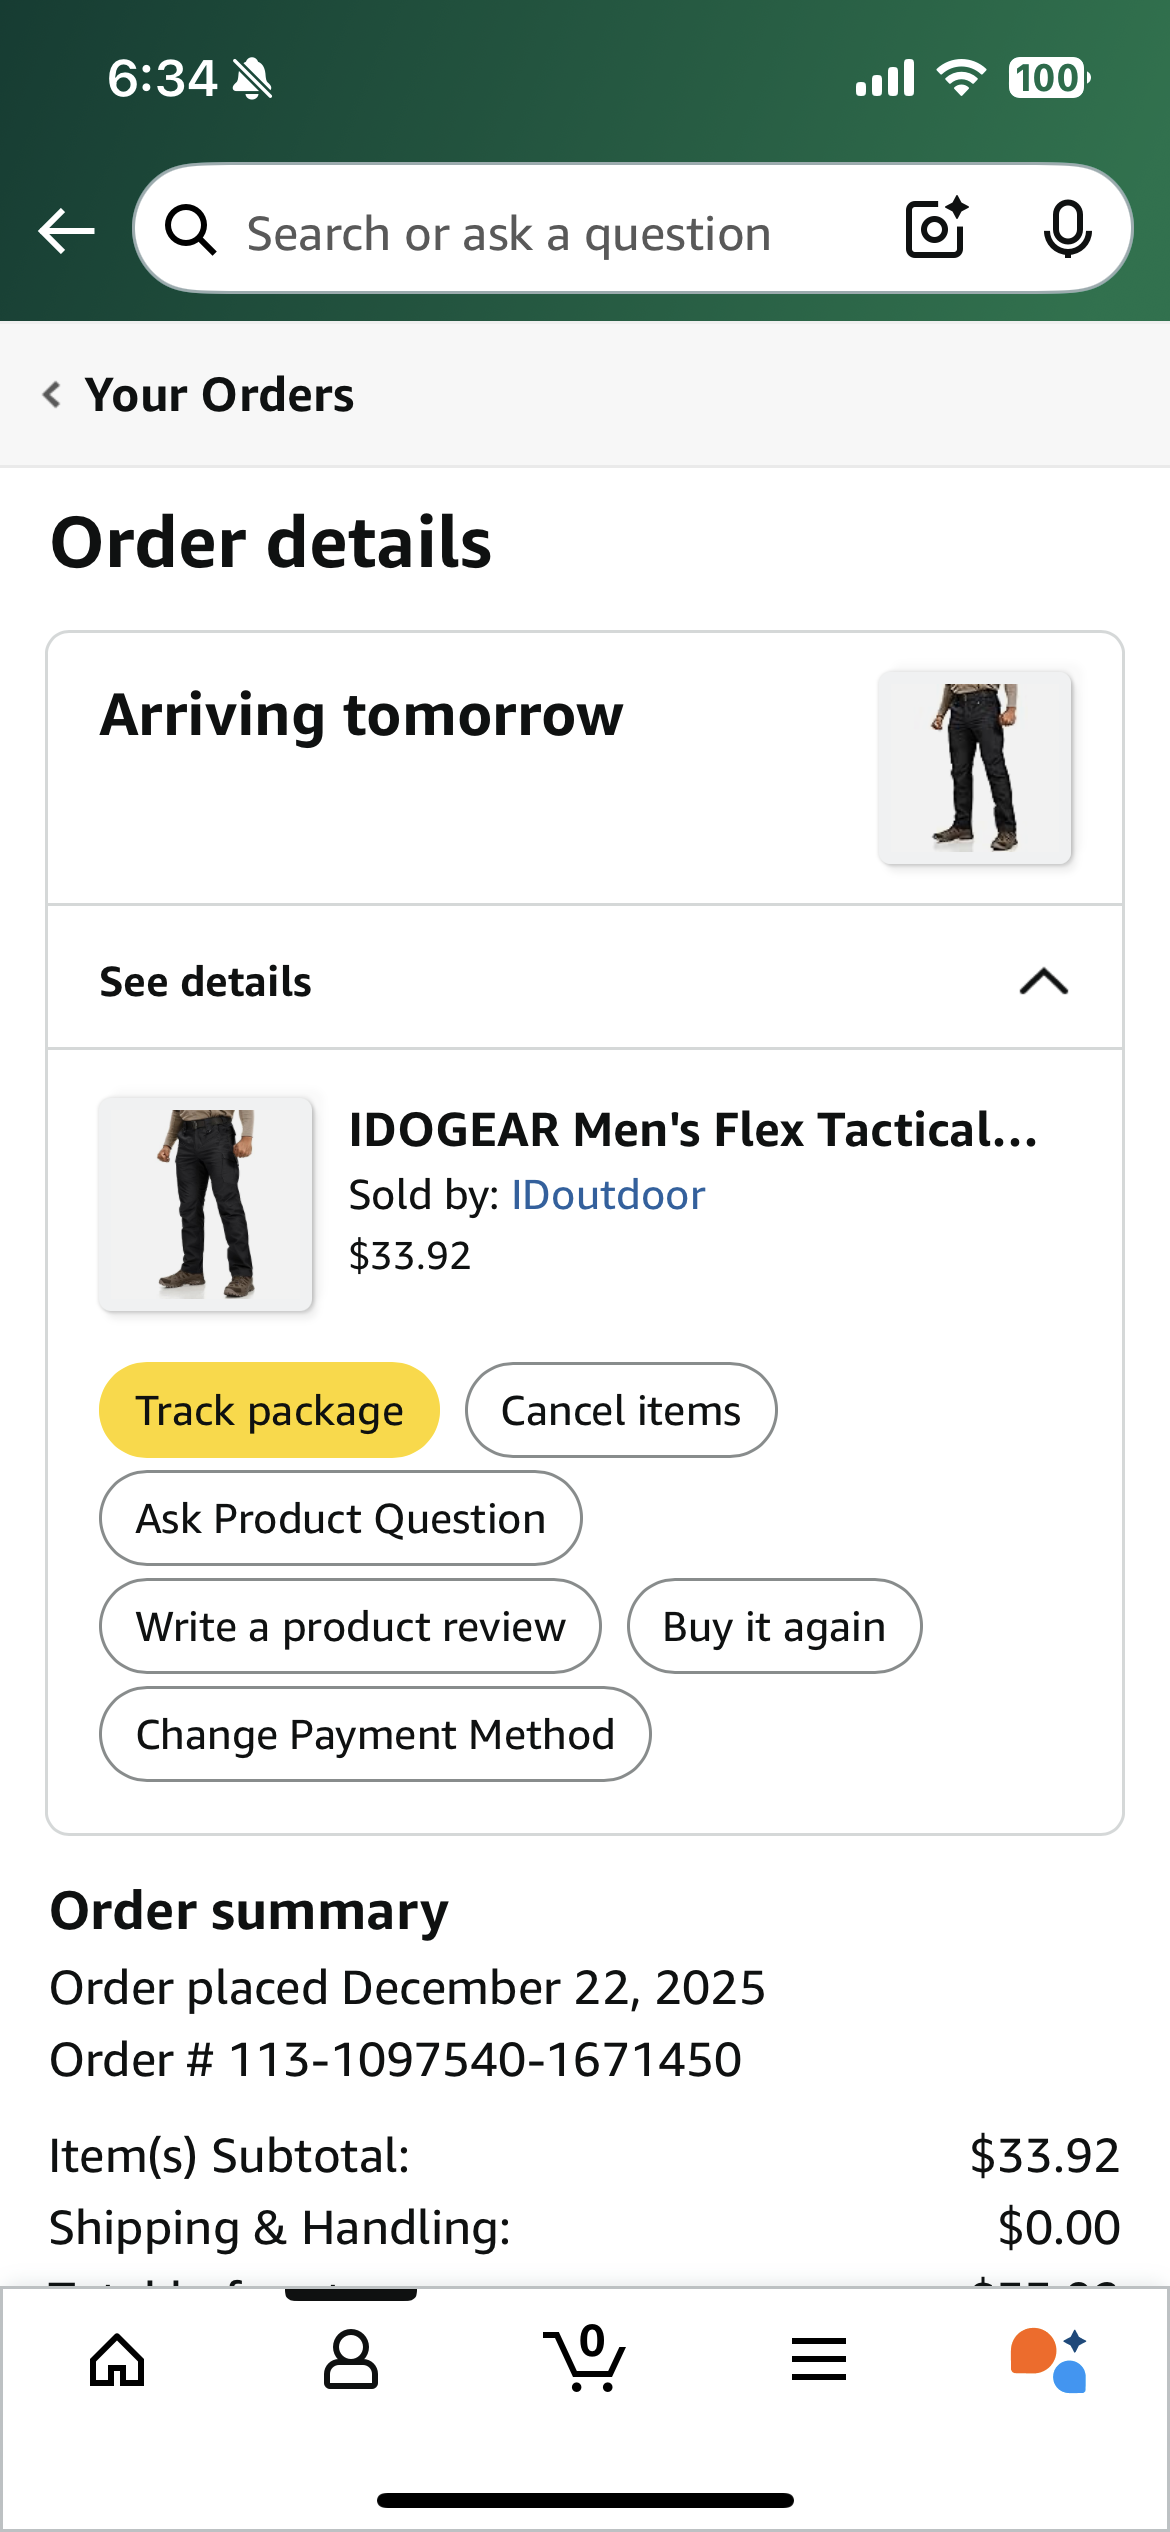
Task: Tap the IDOGEAR Men's Flex Tactical title
Action: (693, 1130)
